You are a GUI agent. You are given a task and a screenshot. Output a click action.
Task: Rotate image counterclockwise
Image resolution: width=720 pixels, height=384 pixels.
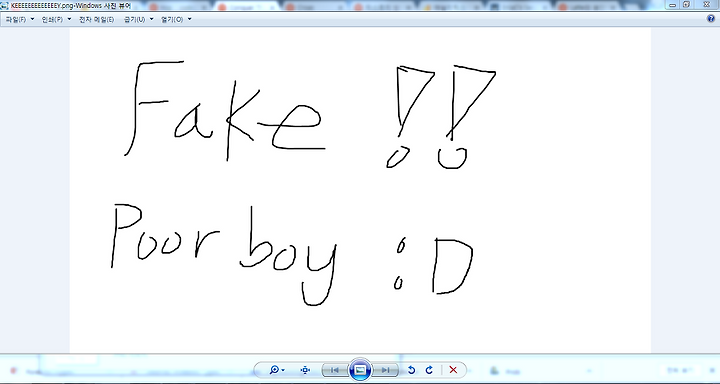[411, 370]
